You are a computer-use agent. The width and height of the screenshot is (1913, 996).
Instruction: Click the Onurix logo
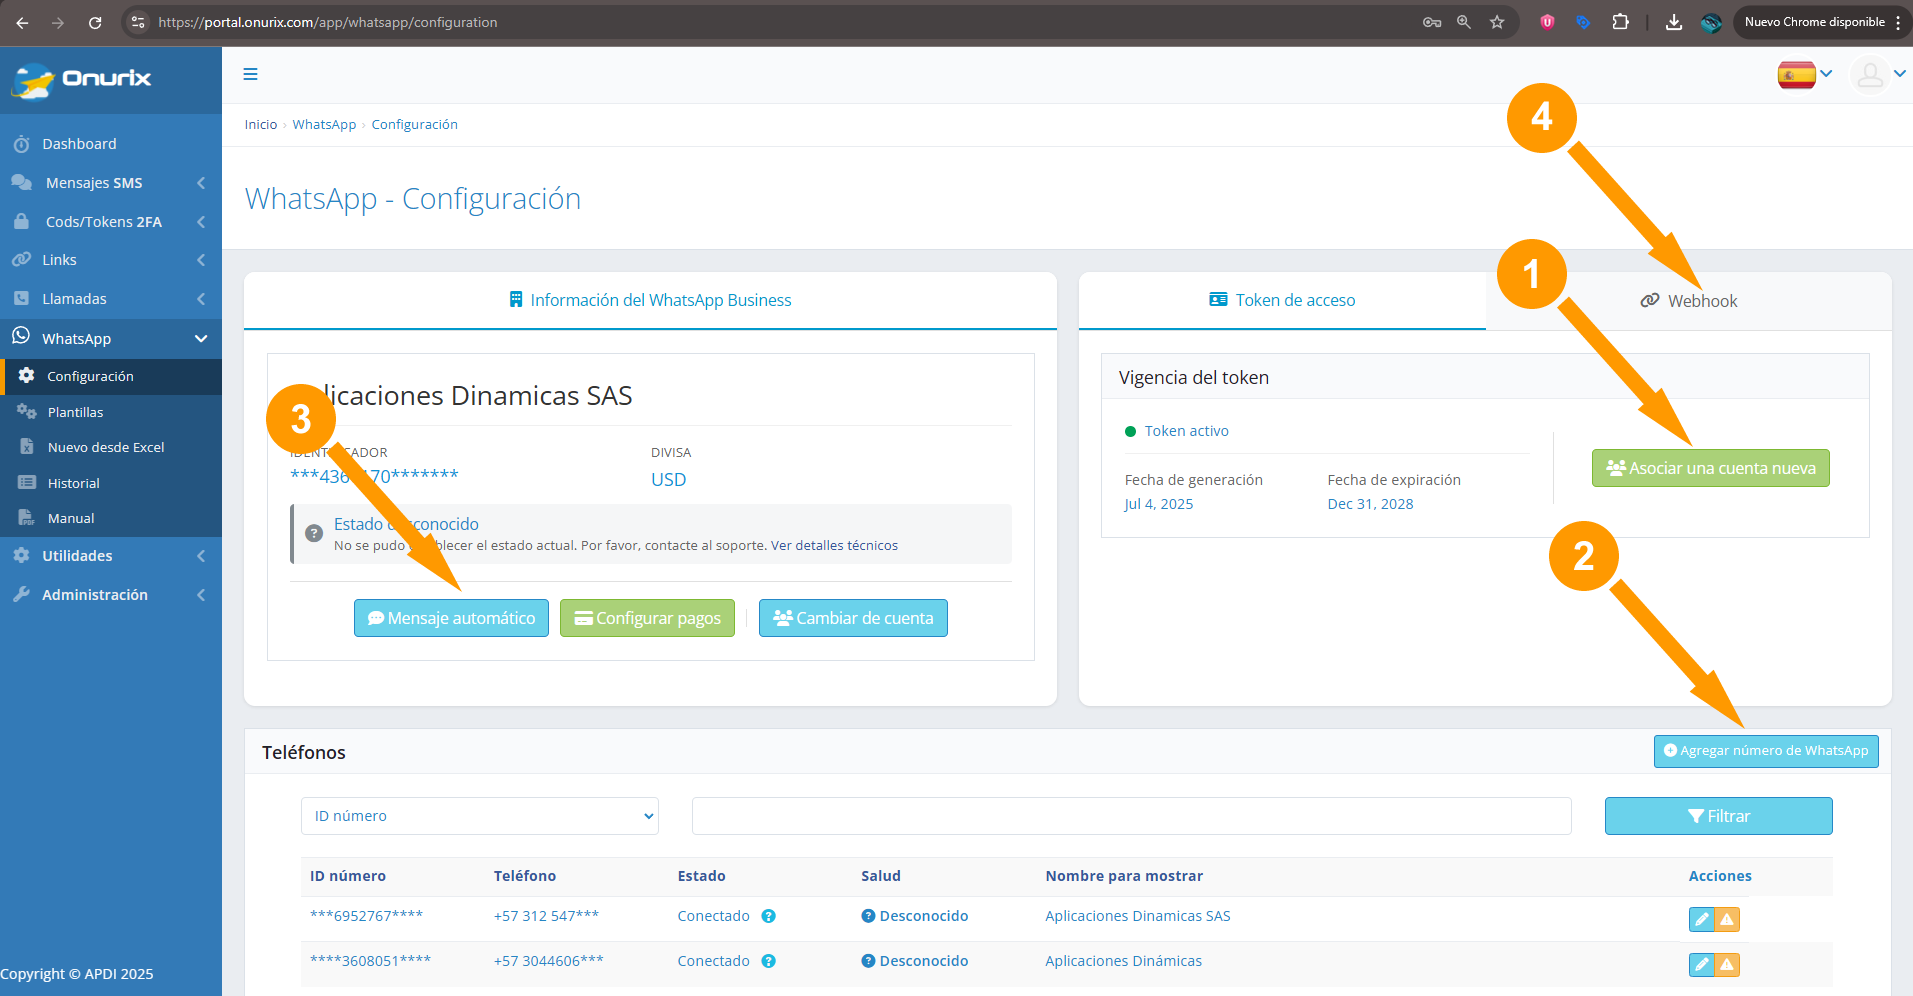[x=82, y=79]
